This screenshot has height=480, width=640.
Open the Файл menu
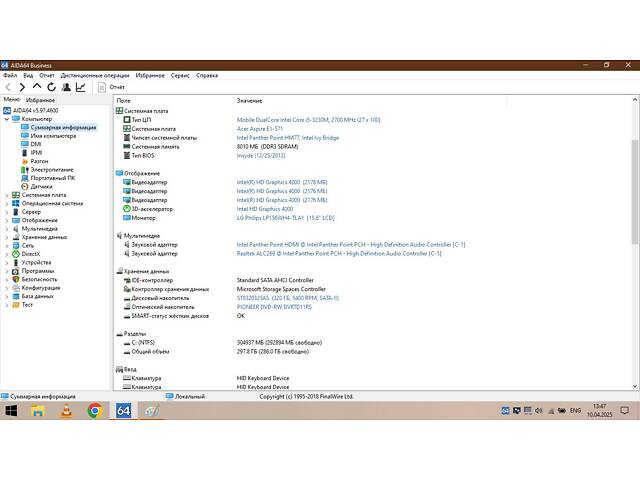point(10,76)
